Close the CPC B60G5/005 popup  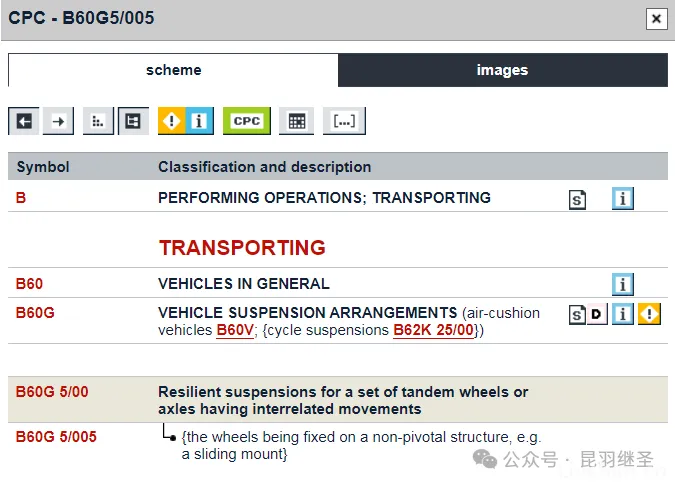pyautogui.click(x=656, y=19)
